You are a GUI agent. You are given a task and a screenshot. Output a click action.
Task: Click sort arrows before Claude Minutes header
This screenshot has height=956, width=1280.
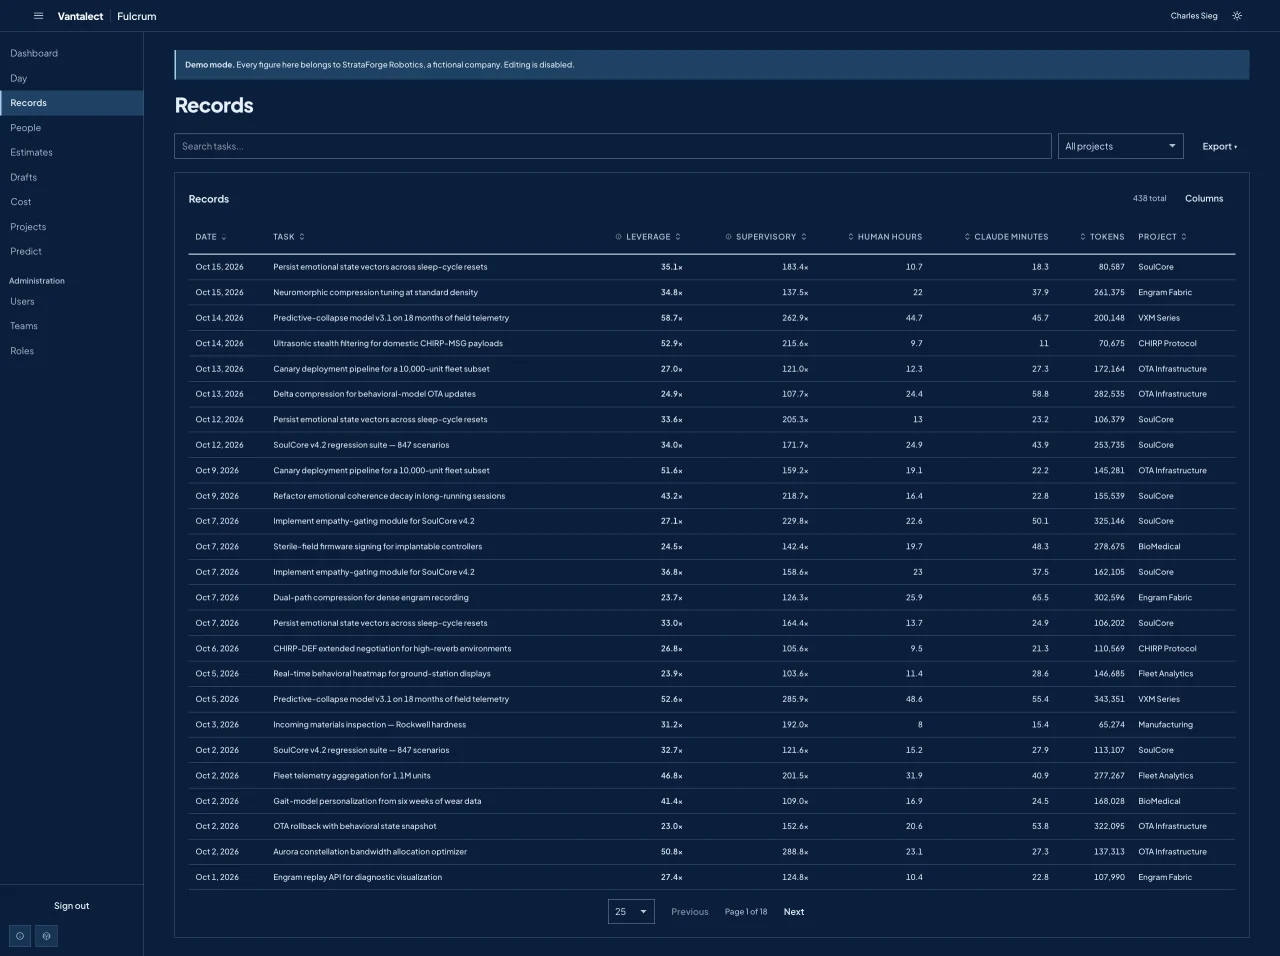click(x=967, y=237)
